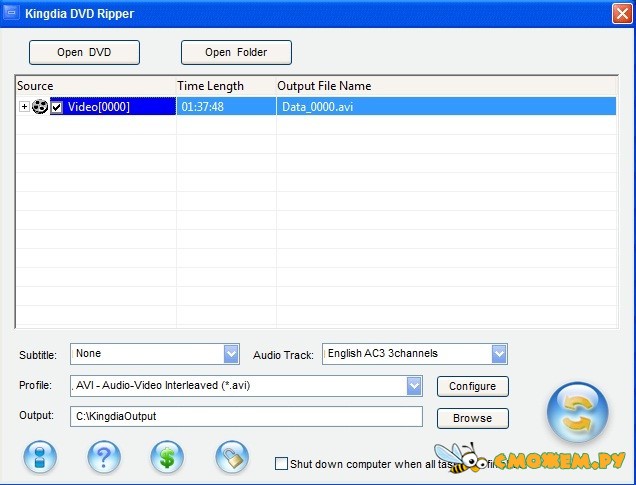Enable shut down computer when tasks finish
The image size is (636, 485).
tap(281, 464)
